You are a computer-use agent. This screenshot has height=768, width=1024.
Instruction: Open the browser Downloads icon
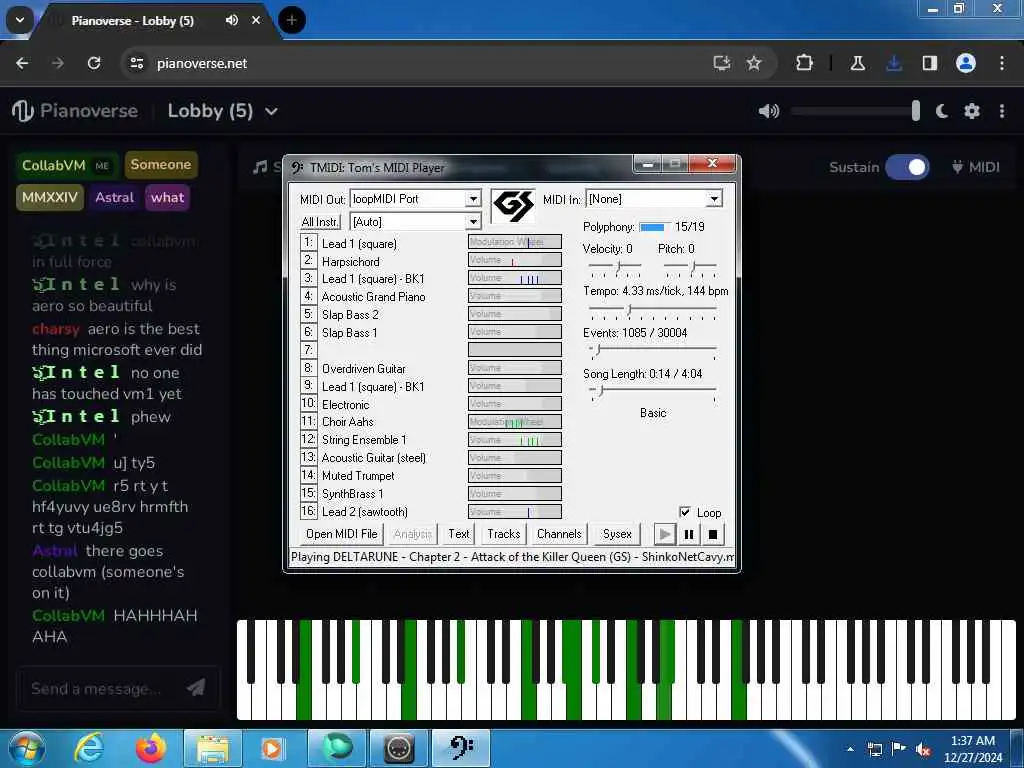tap(894, 63)
